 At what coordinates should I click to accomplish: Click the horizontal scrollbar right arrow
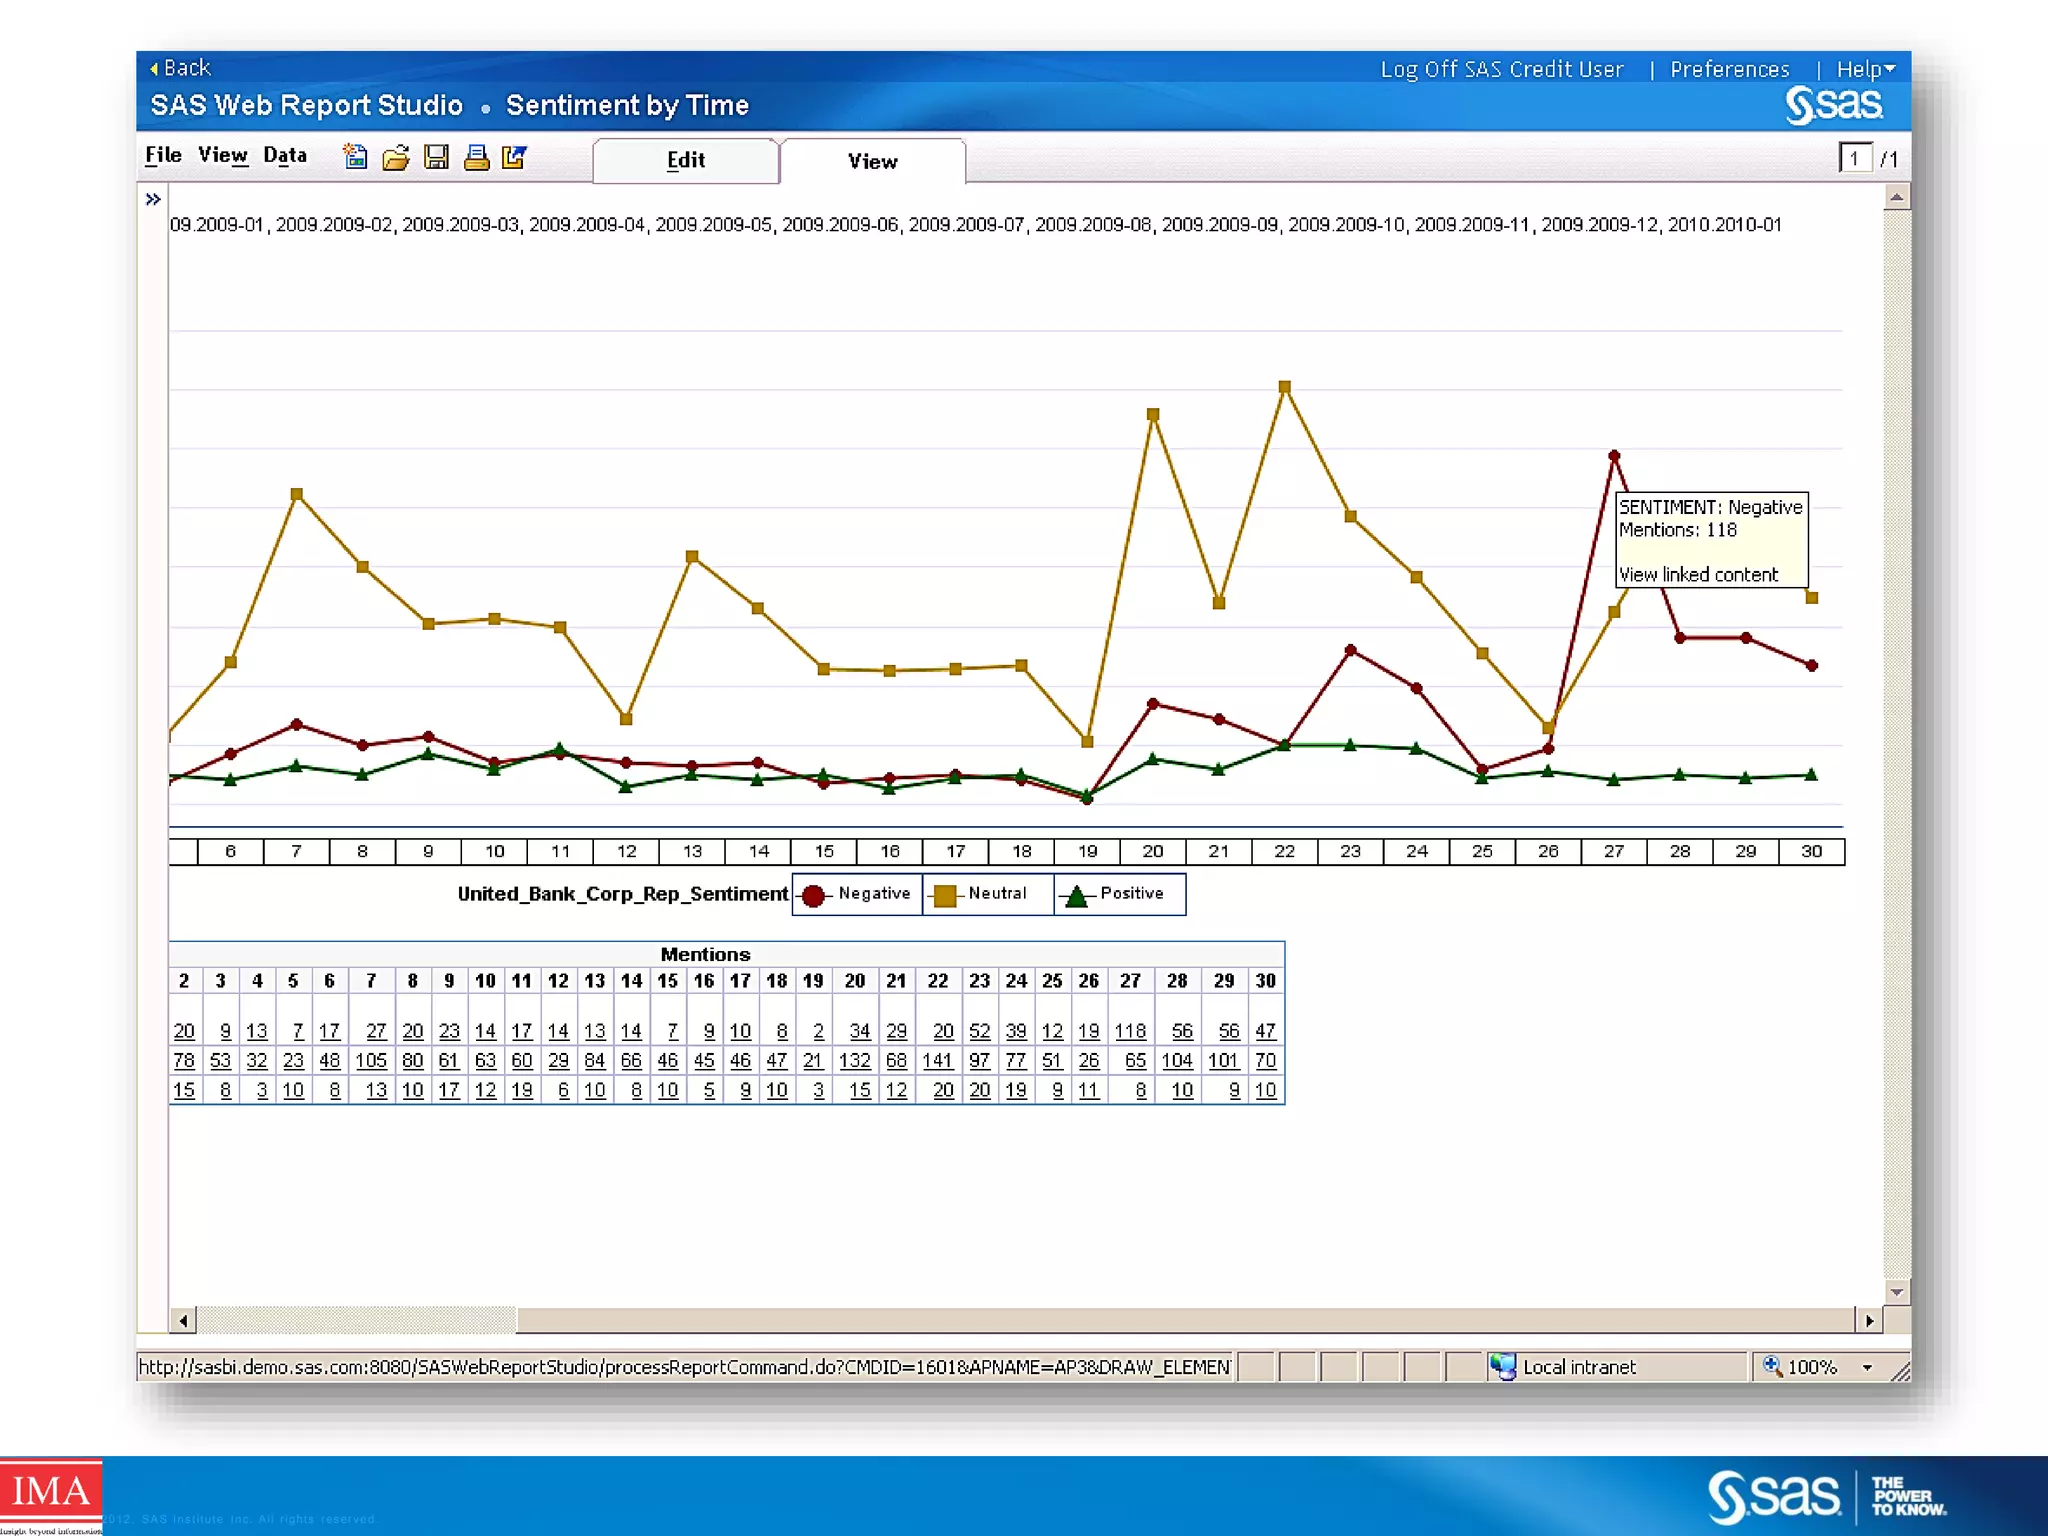pyautogui.click(x=1869, y=1320)
